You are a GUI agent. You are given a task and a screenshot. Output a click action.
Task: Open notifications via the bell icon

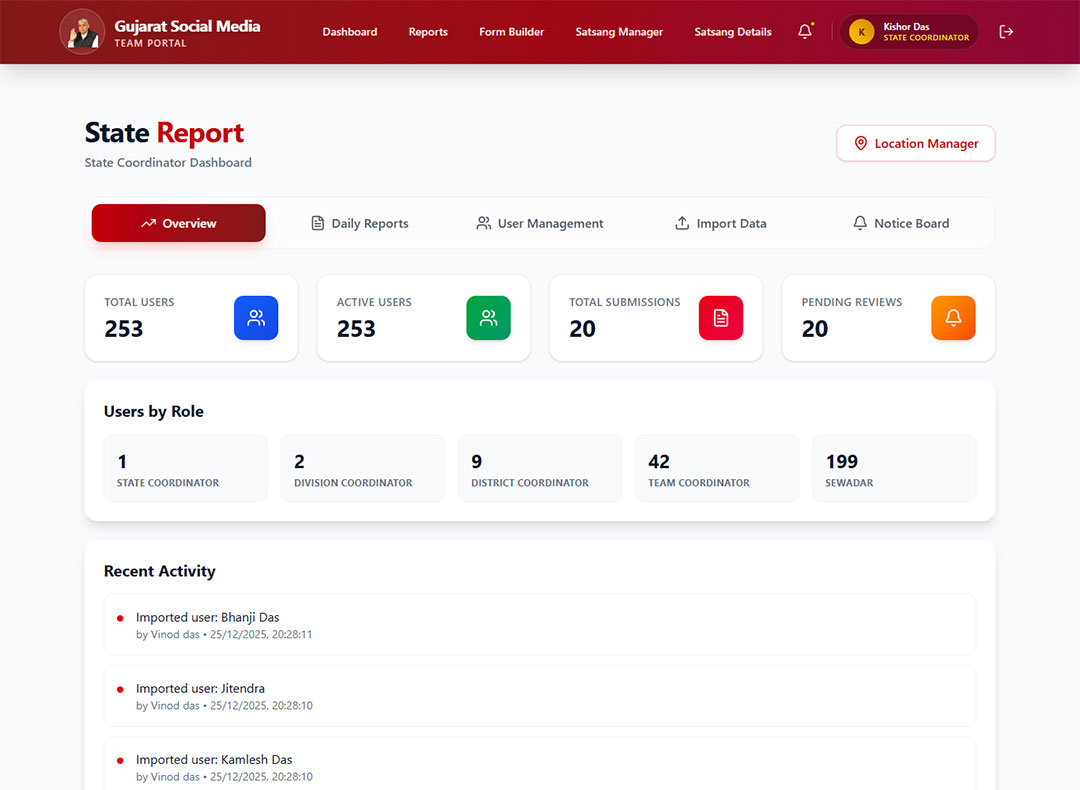805,31
